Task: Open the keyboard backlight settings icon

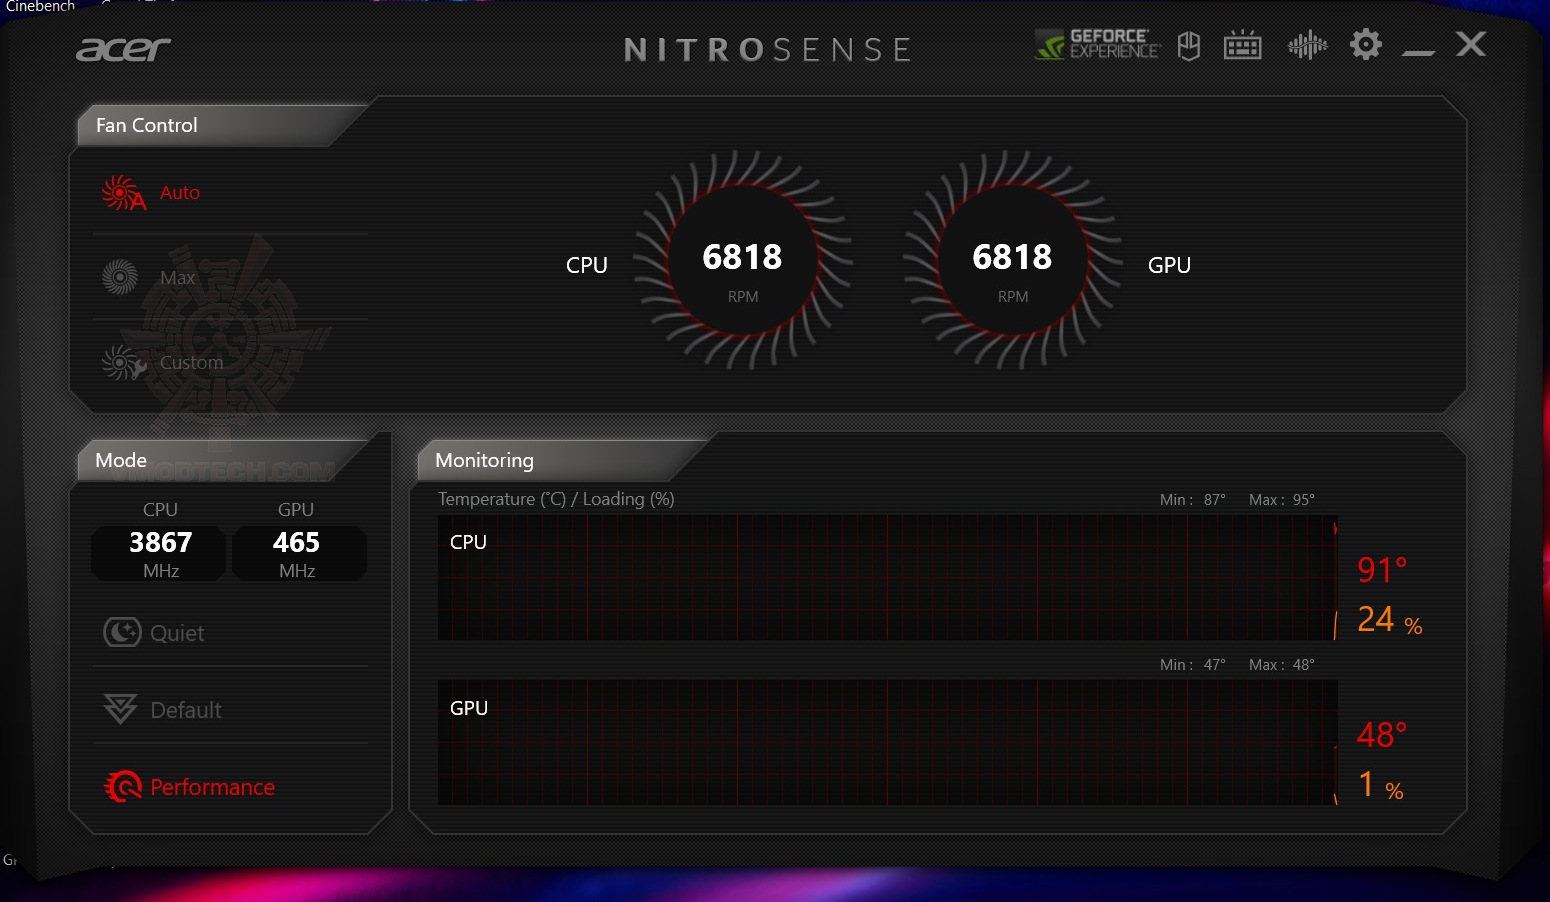Action: (1242, 45)
